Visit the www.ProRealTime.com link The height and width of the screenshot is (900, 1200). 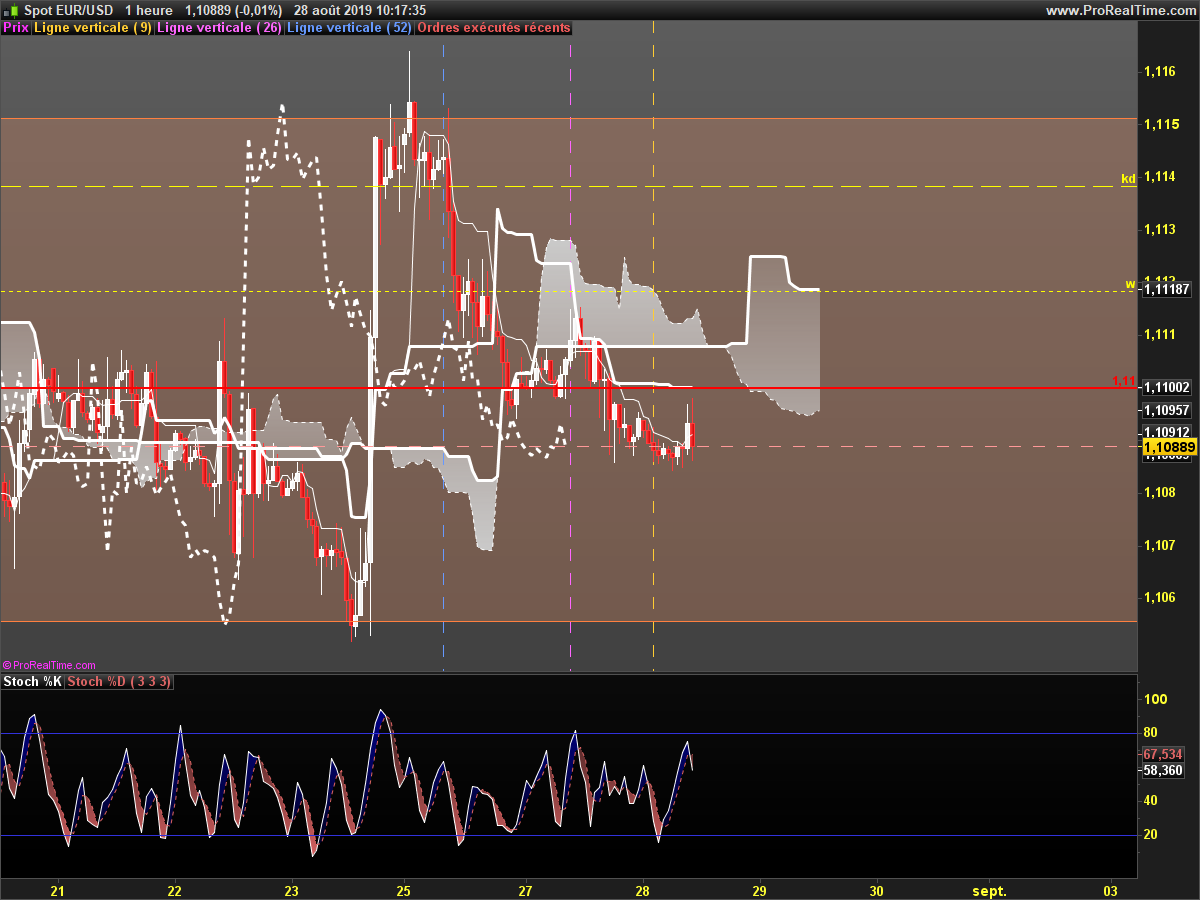[1119, 10]
